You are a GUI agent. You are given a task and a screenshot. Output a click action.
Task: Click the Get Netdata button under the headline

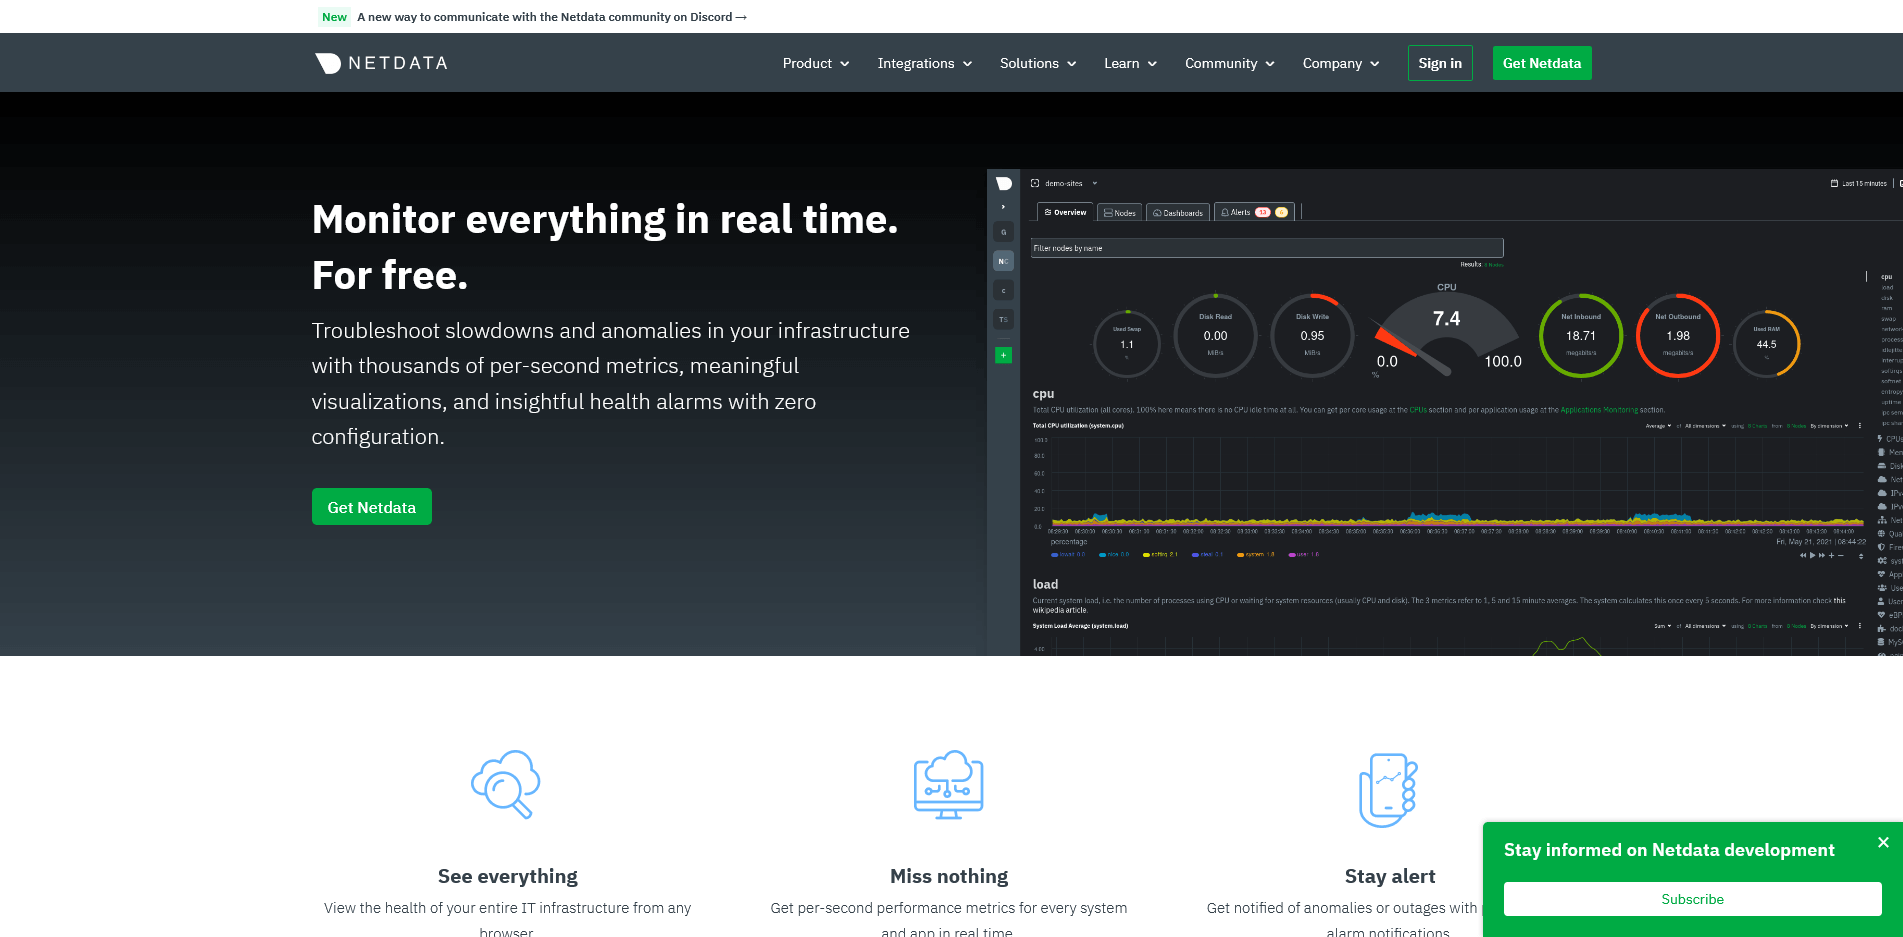(x=372, y=507)
